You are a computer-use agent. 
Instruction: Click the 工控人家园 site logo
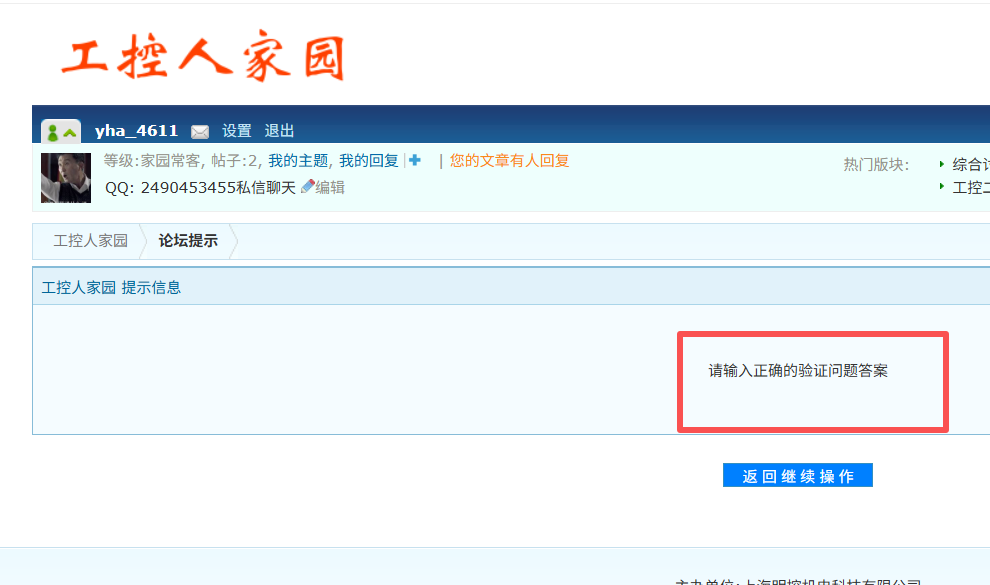203,58
